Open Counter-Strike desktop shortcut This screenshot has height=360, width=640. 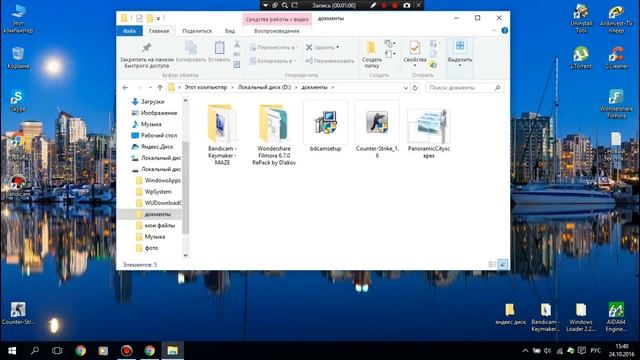point(18,313)
